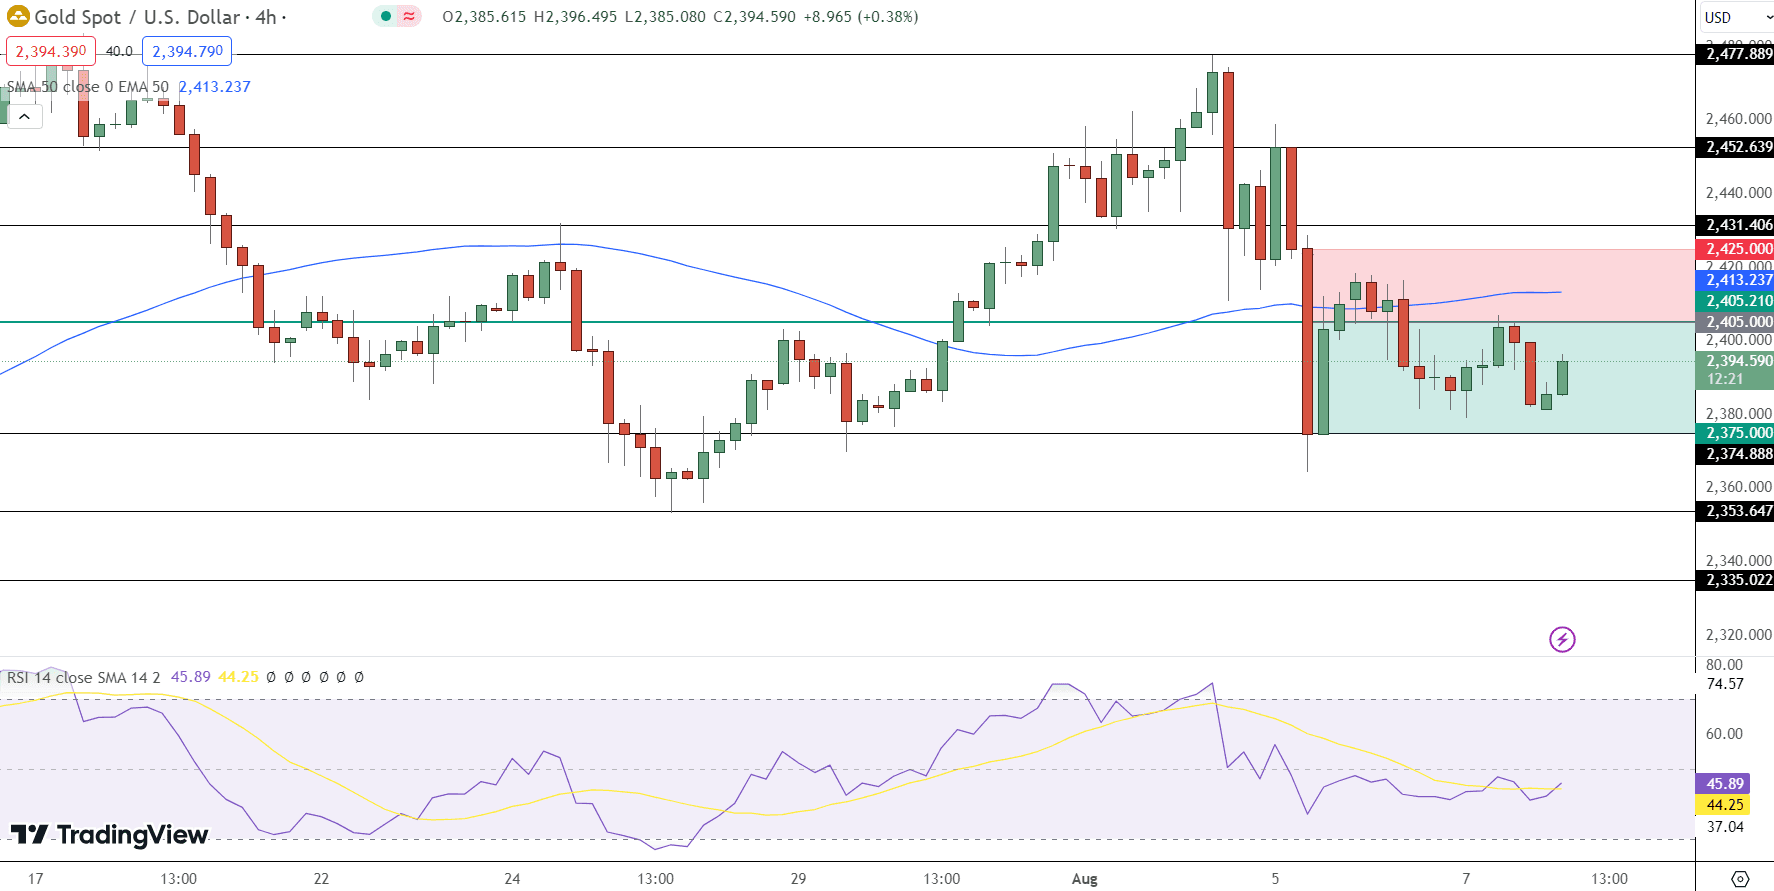Click the EMA value 2,413.237 in legend
Image resolution: width=1774 pixels, height=891 pixels.
point(214,87)
